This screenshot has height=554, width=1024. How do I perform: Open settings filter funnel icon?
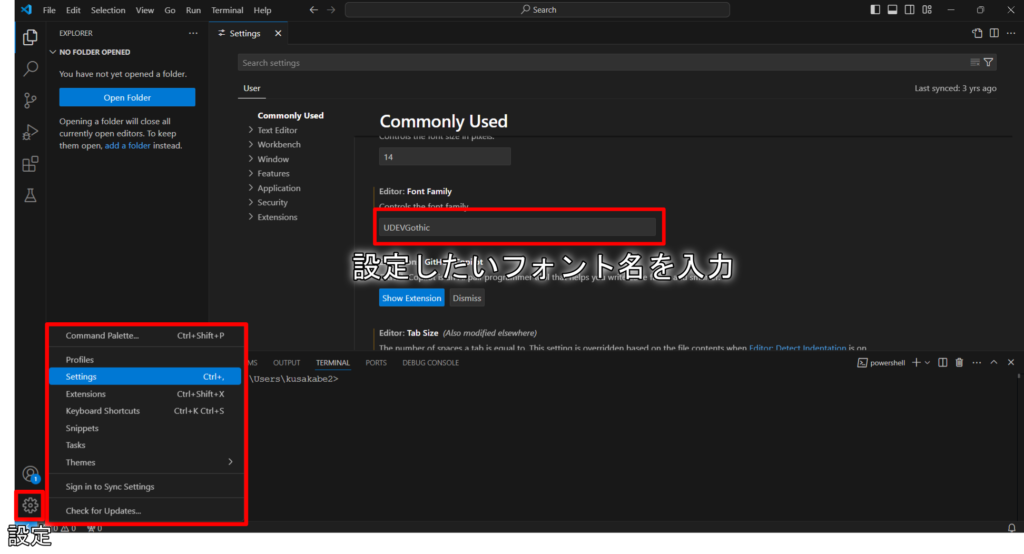click(989, 63)
